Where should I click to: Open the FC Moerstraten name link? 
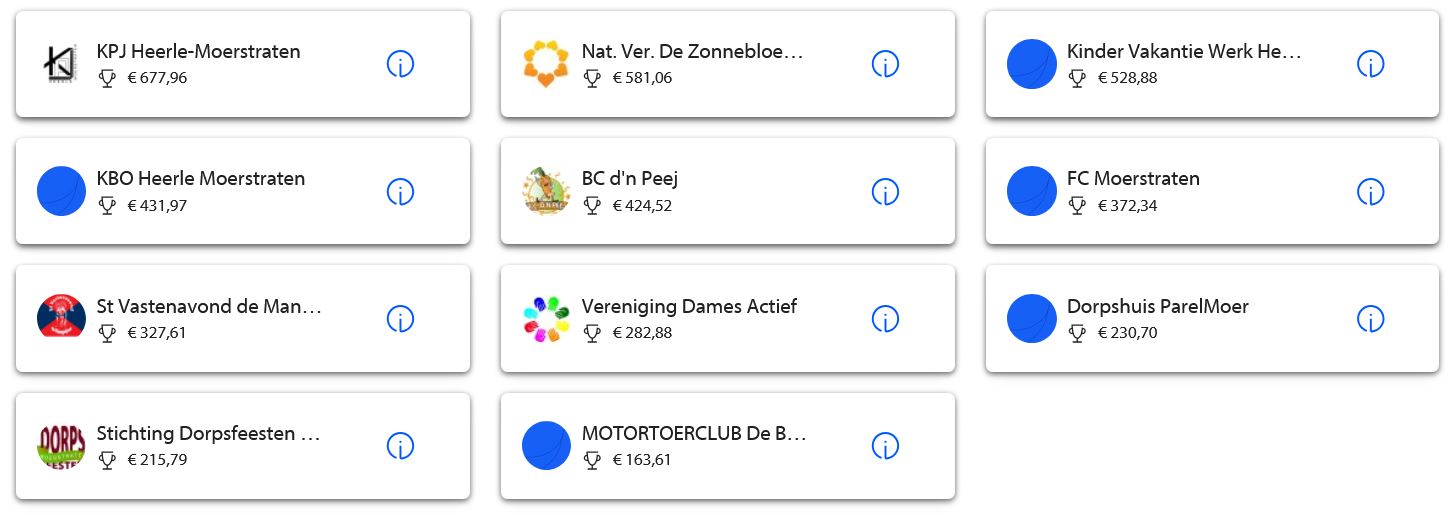click(1133, 179)
